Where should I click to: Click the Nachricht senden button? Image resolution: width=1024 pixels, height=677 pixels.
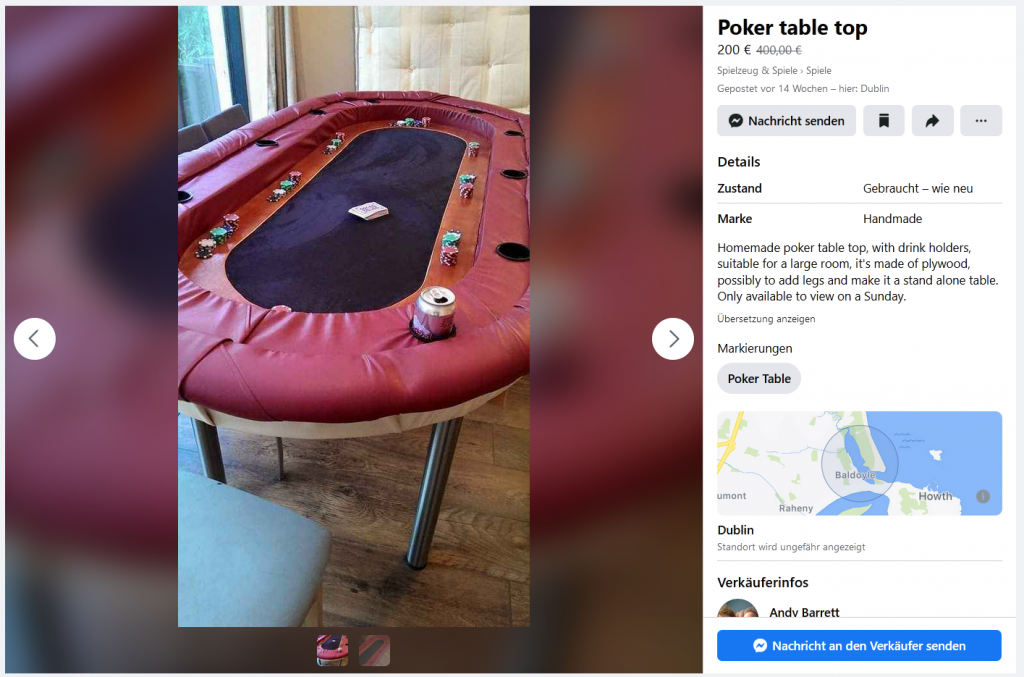(786, 121)
